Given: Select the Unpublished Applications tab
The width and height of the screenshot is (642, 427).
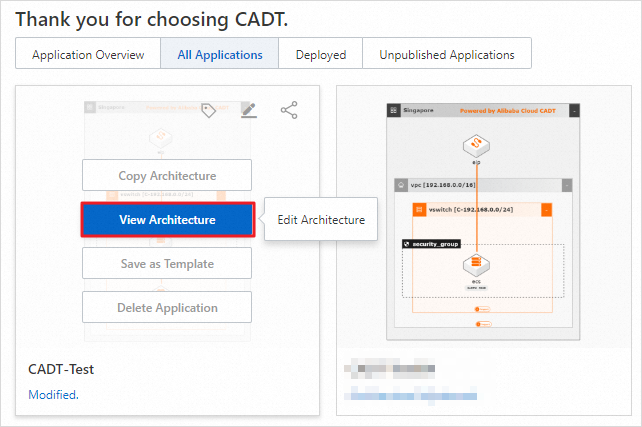Looking at the screenshot, I should 446,54.
